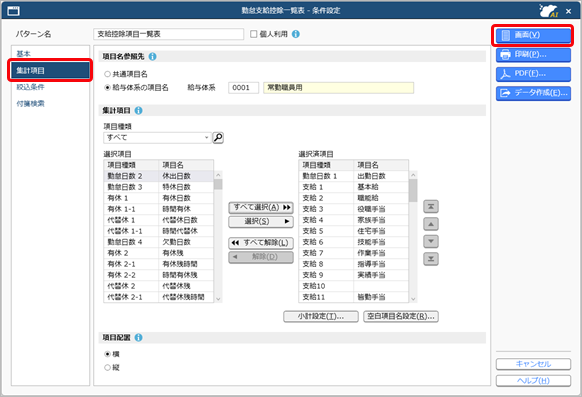Viewport: 582px width, 397px height.
Task: Select 出勤日数 row in 選択済項目
Action: [x=353, y=176]
